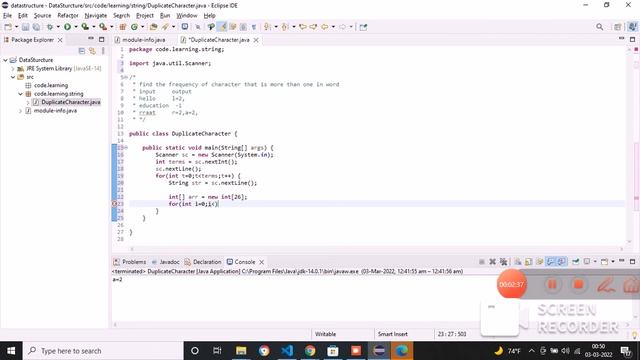Click the Previous Annotation toolbar icon
Image resolution: width=640 pixels, height=360 pixels.
(x=285, y=27)
